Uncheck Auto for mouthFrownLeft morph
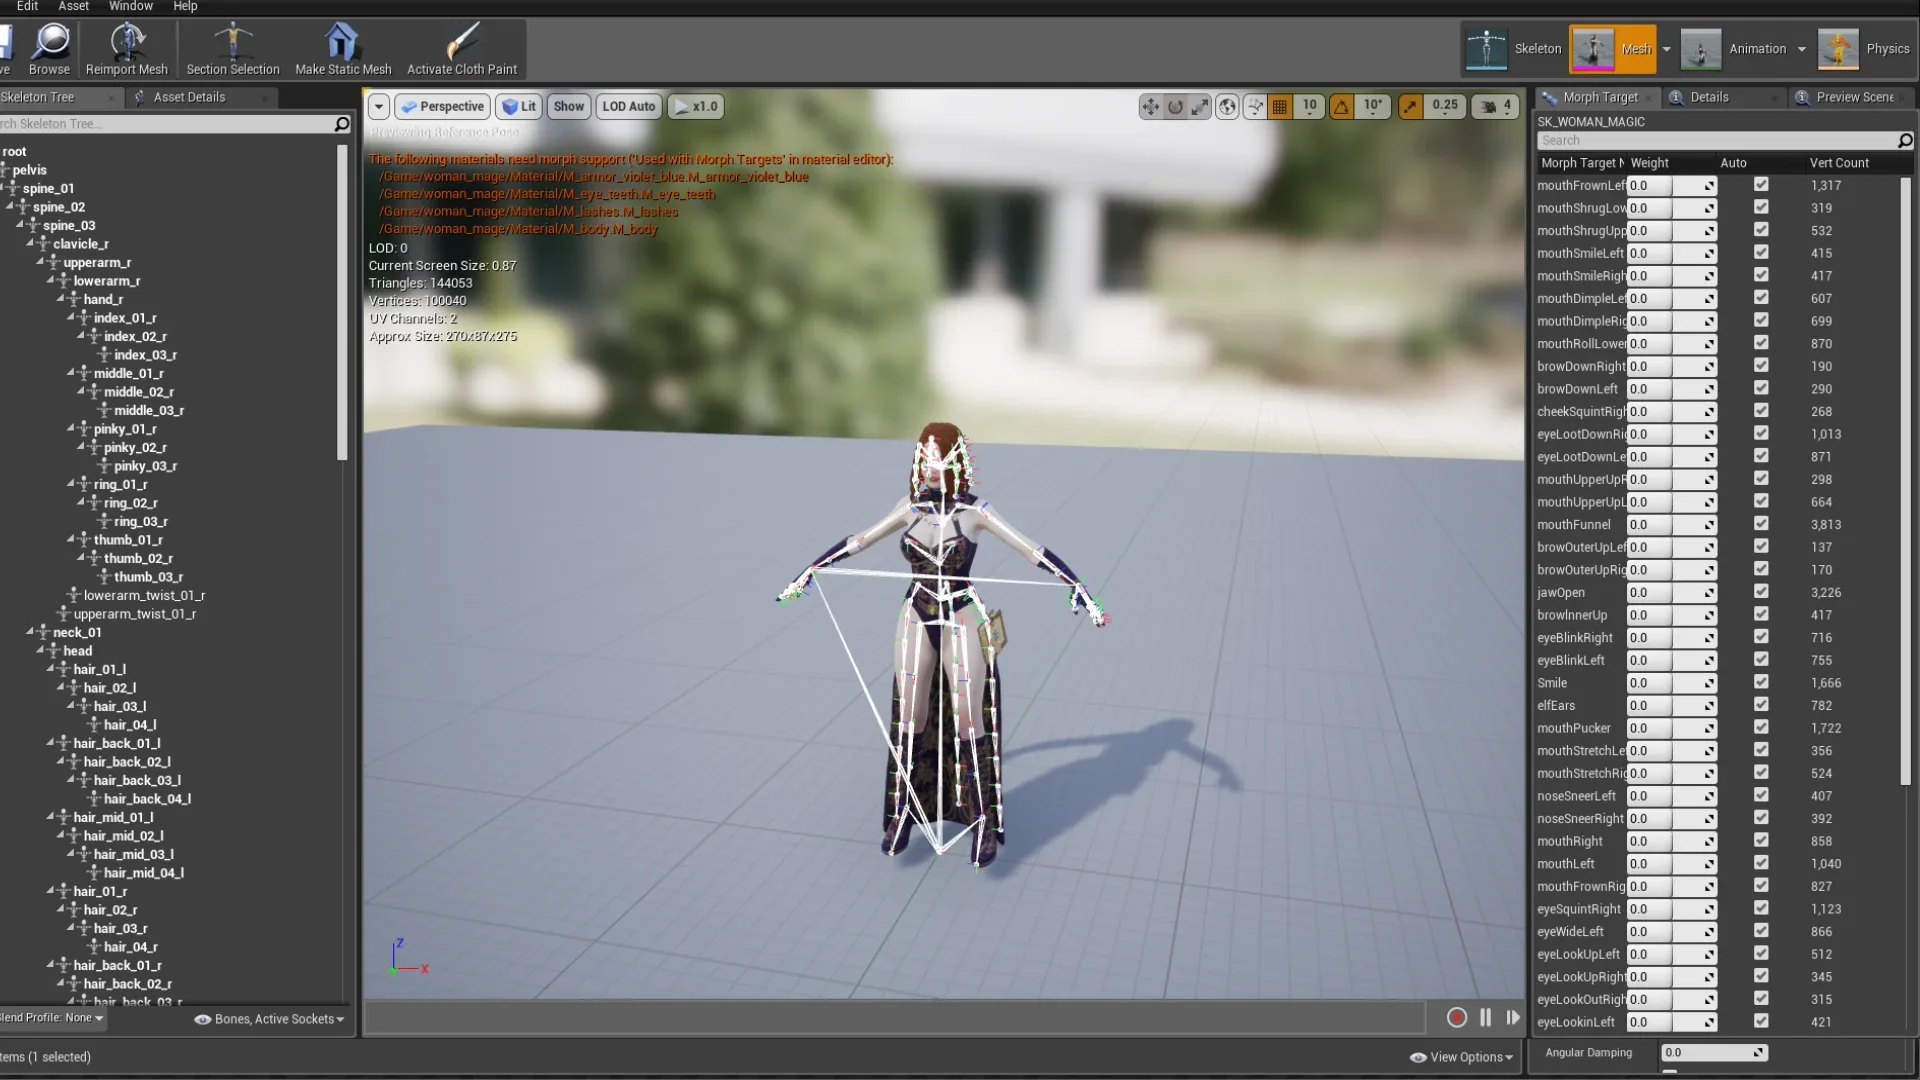The height and width of the screenshot is (1080, 1920). (x=1761, y=185)
